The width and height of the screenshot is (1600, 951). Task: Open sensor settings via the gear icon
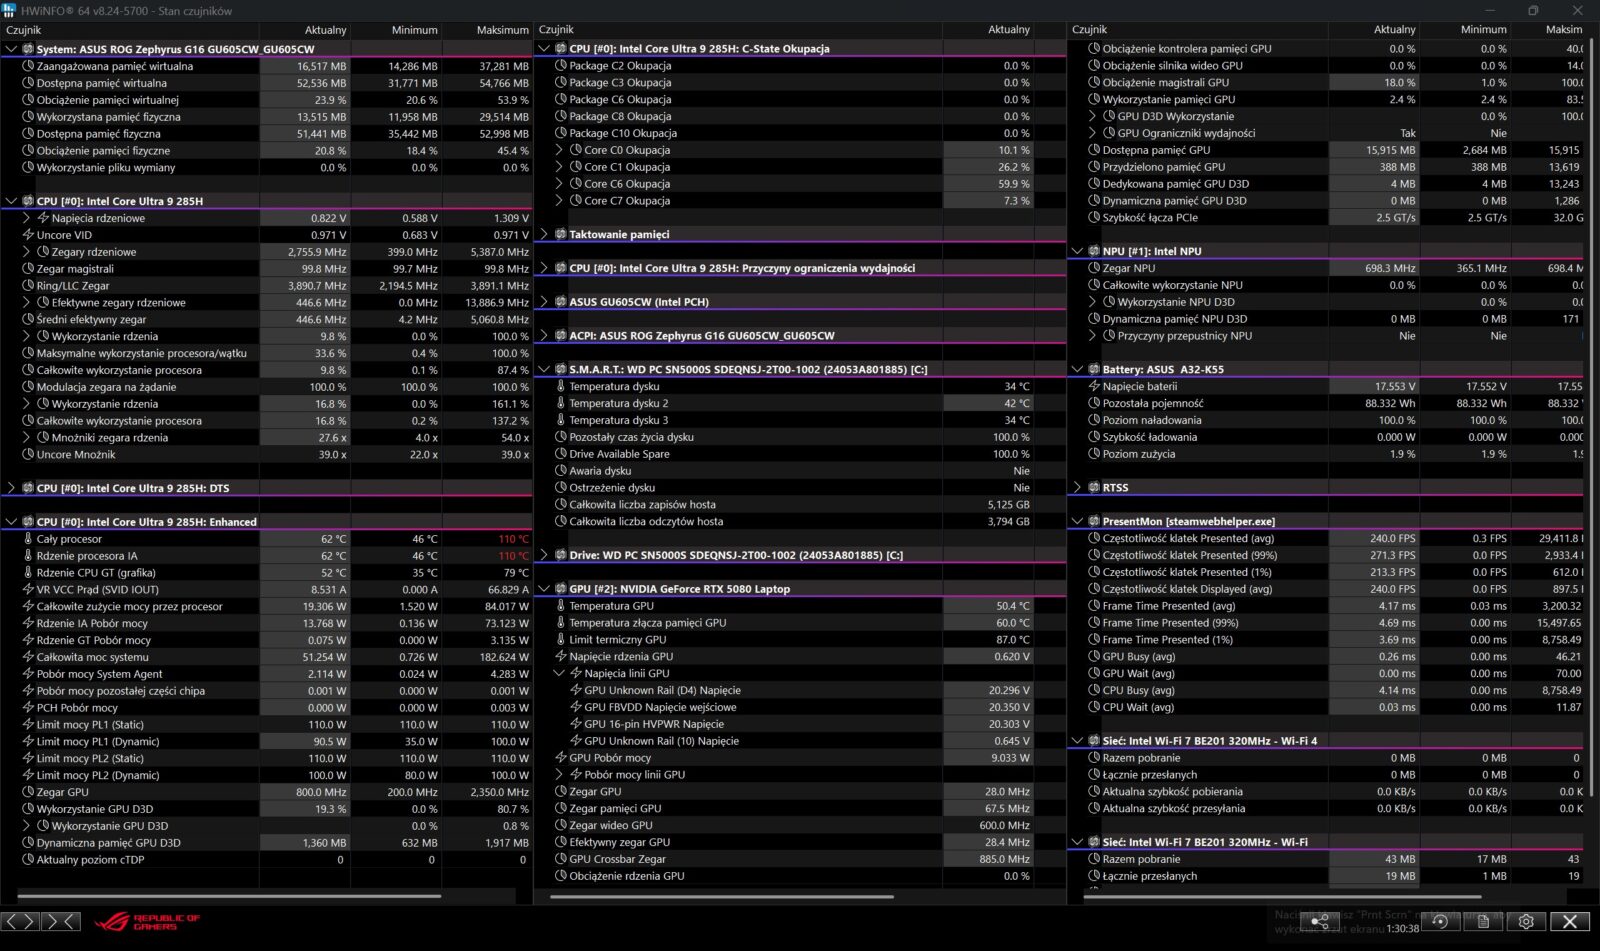click(1526, 921)
